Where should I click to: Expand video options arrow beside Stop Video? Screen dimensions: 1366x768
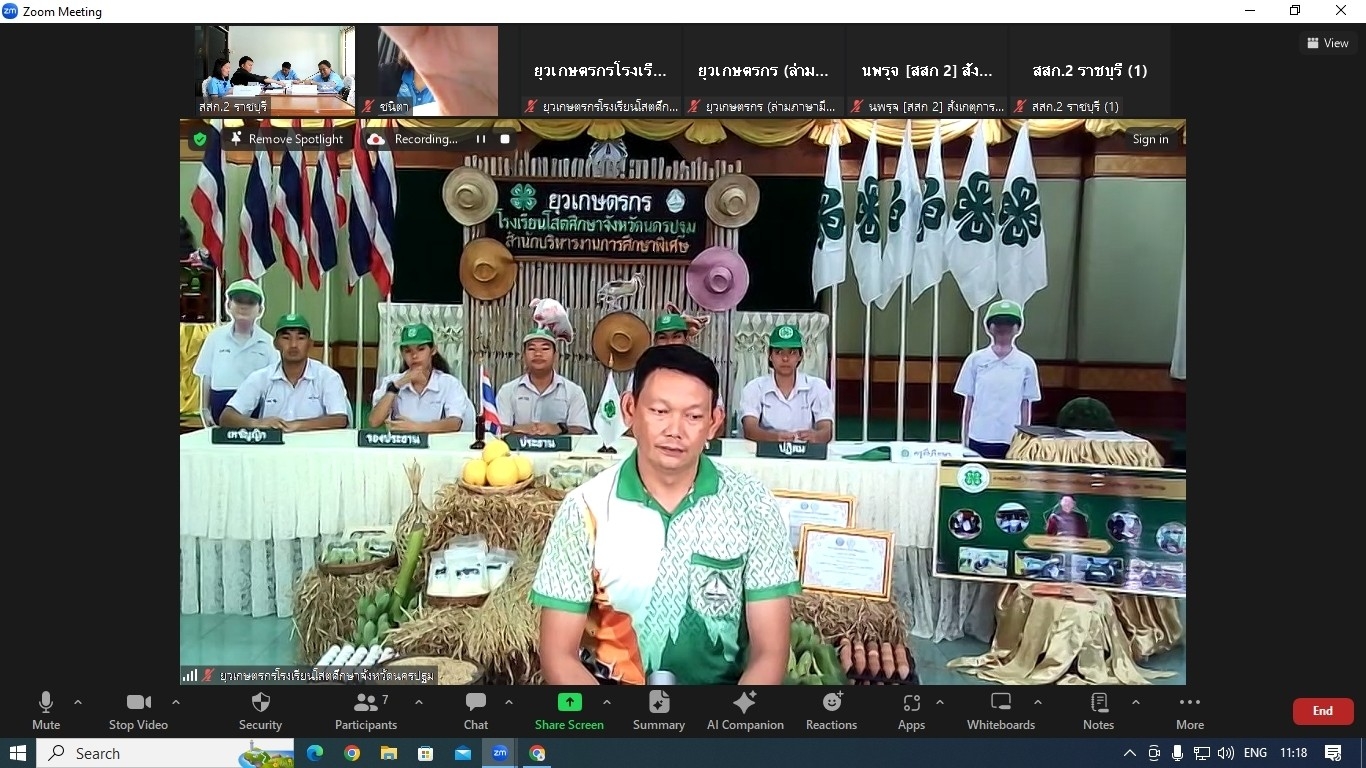176,702
